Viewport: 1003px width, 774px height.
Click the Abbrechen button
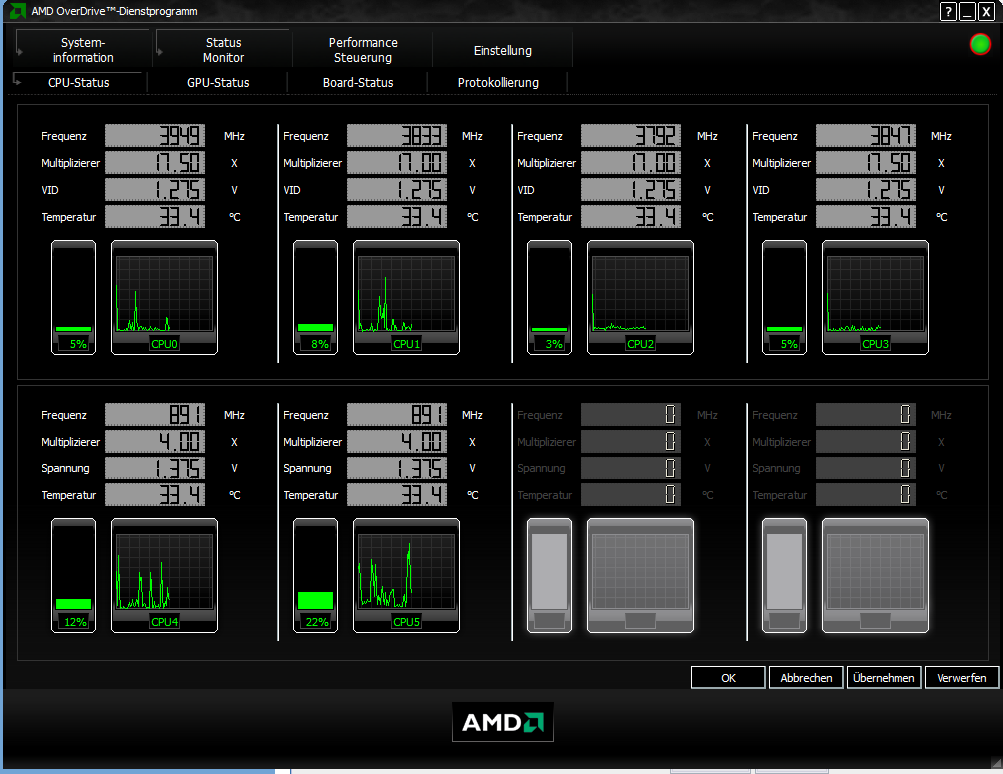[x=806, y=677]
